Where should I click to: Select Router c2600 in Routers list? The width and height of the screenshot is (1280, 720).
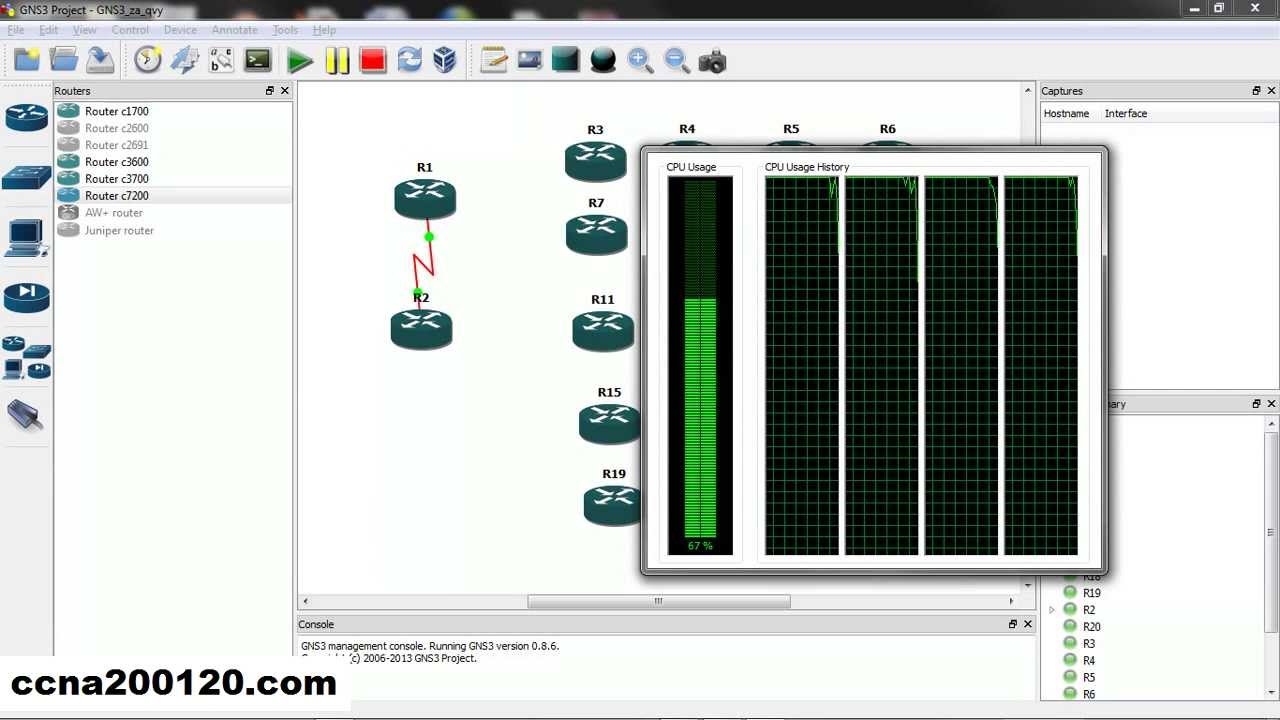pyautogui.click(x=172, y=128)
